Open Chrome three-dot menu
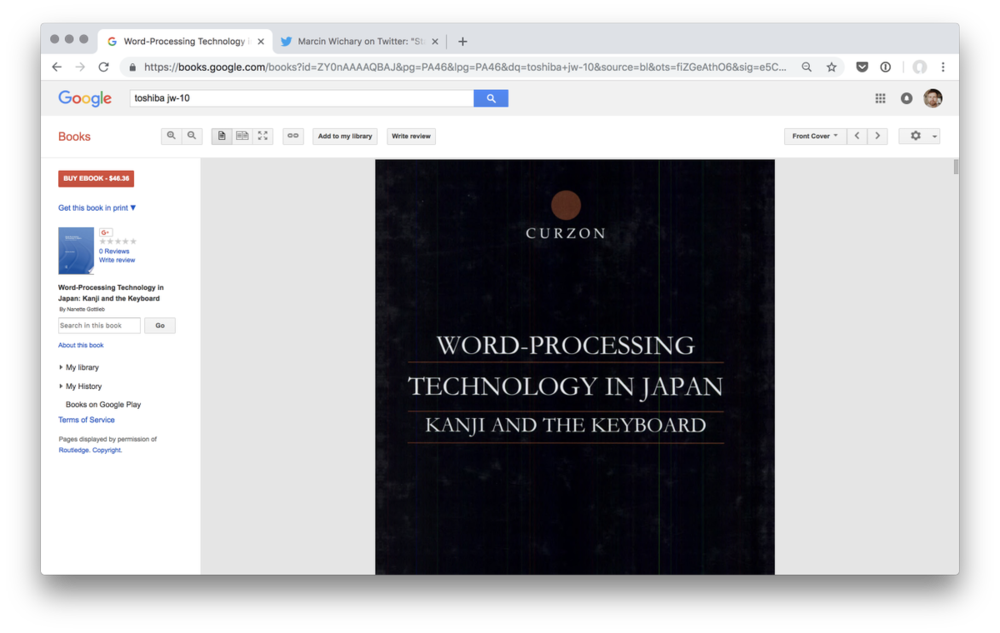The width and height of the screenshot is (1000, 633). coord(943,67)
